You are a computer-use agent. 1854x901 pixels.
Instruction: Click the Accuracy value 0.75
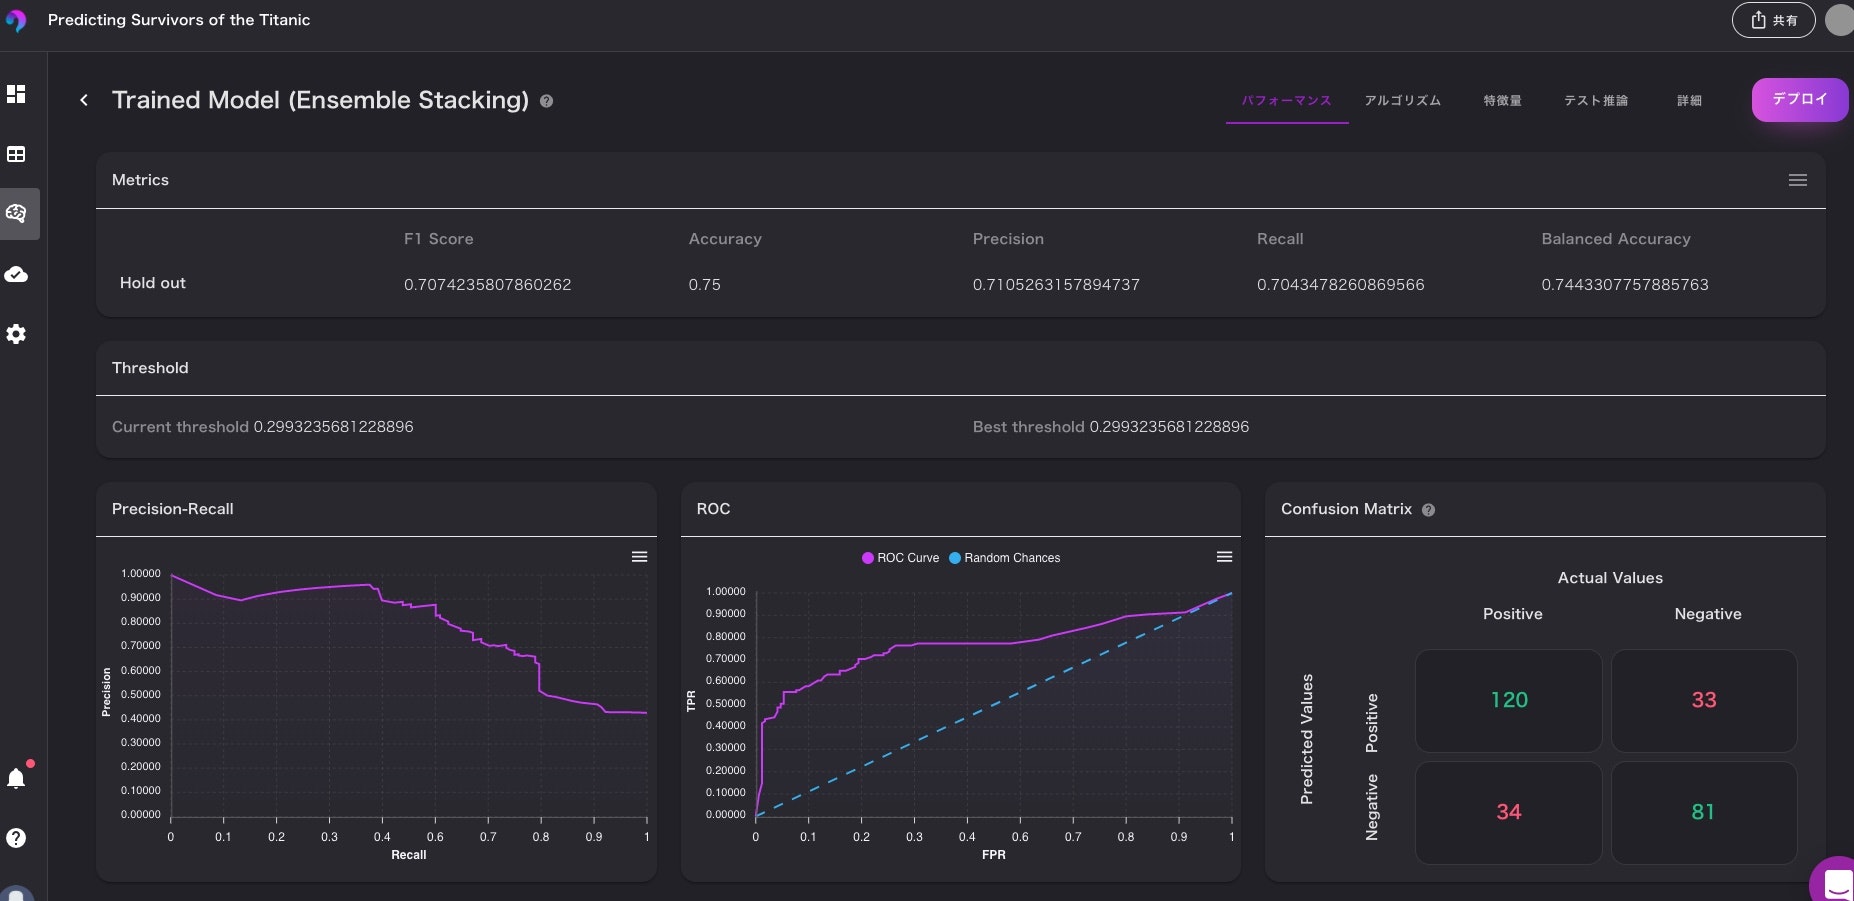tap(705, 285)
